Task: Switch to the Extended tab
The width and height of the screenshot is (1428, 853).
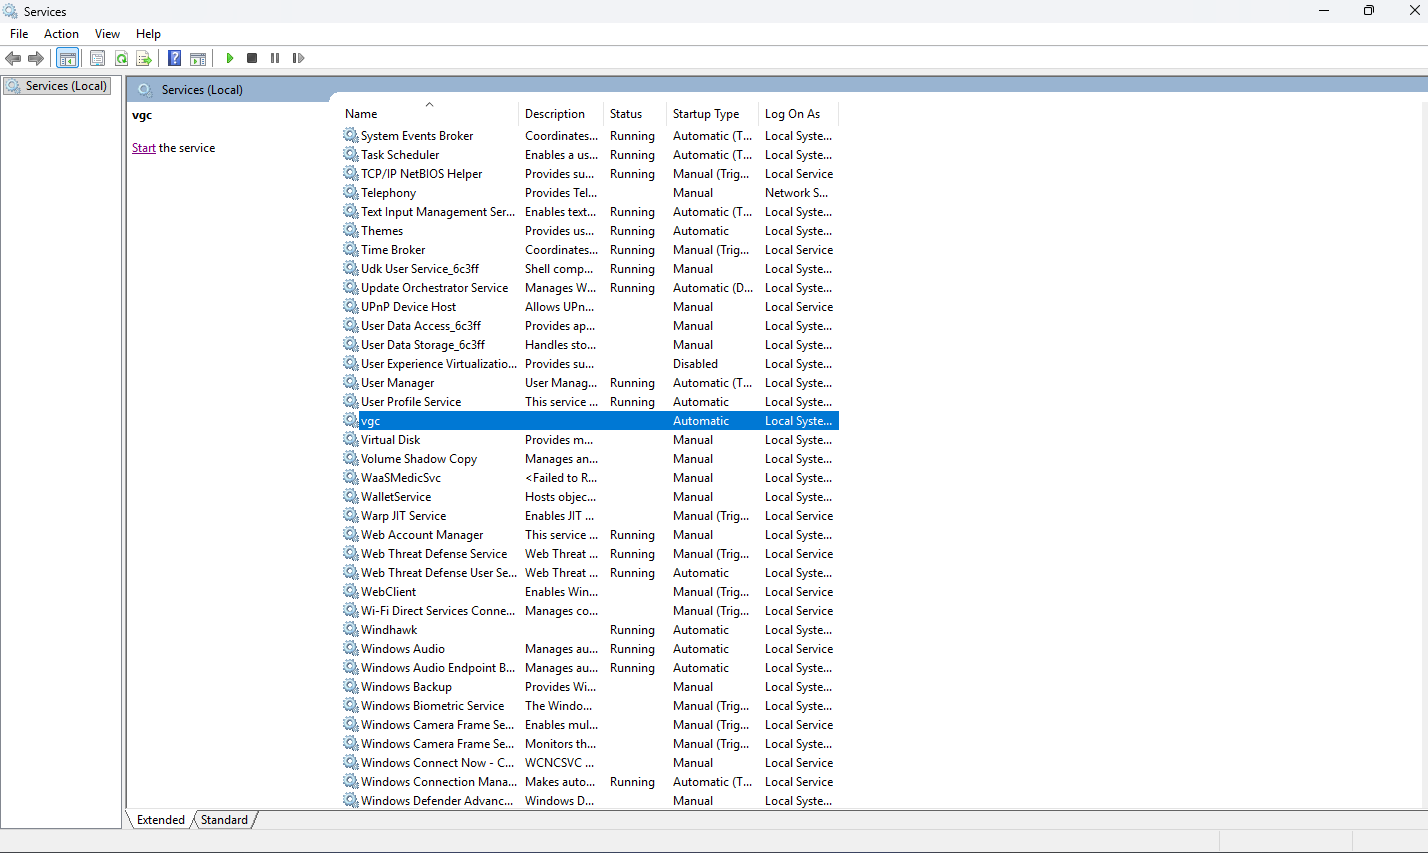Action: (x=160, y=820)
